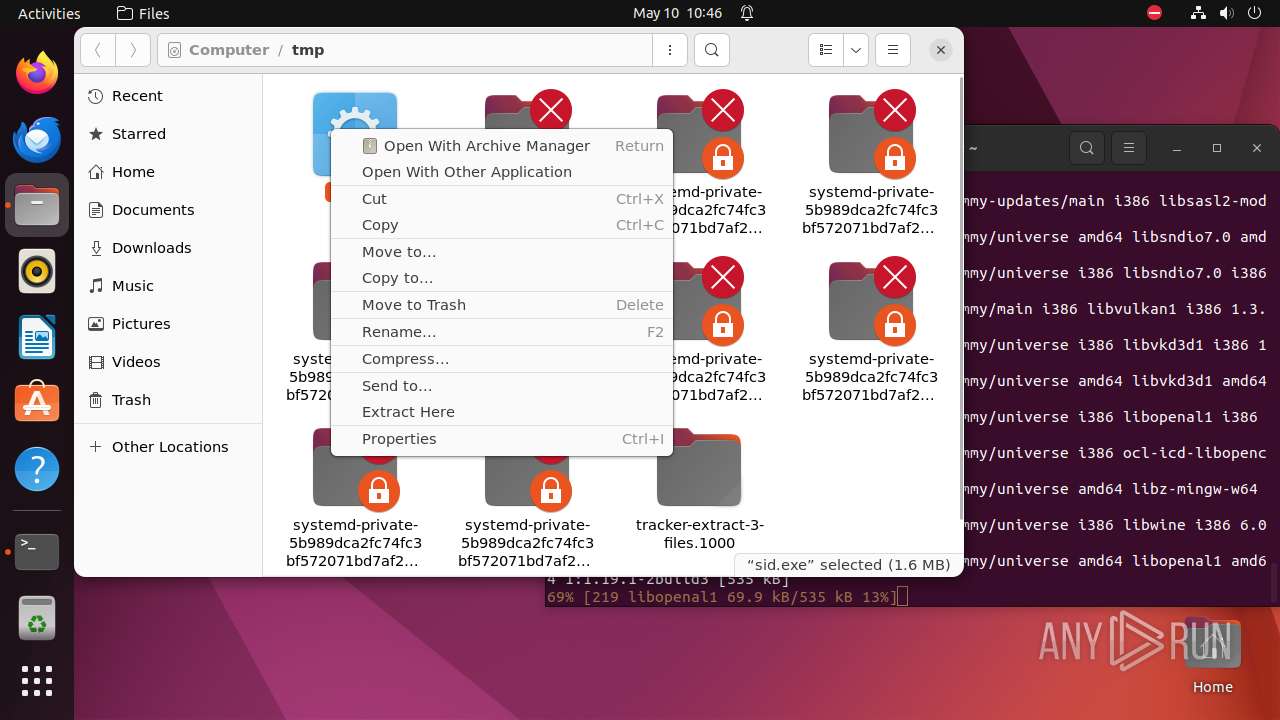Image resolution: width=1280 pixels, height=720 pixels.
Task: Open Terminal from the dock
Action: click(x=37, y=551)
